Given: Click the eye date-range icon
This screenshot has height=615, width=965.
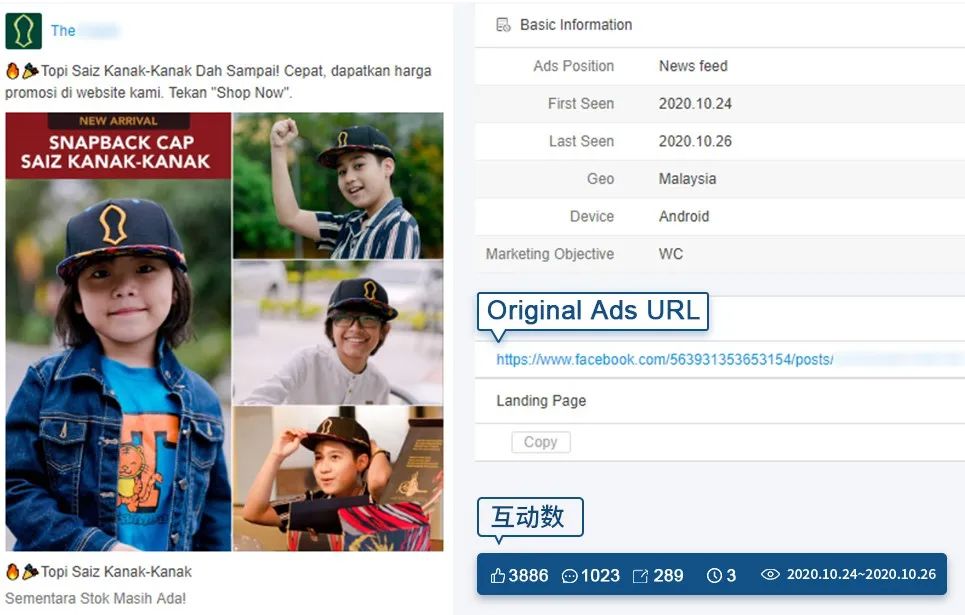Looking at the screenshot, I should tap(770, 575).
